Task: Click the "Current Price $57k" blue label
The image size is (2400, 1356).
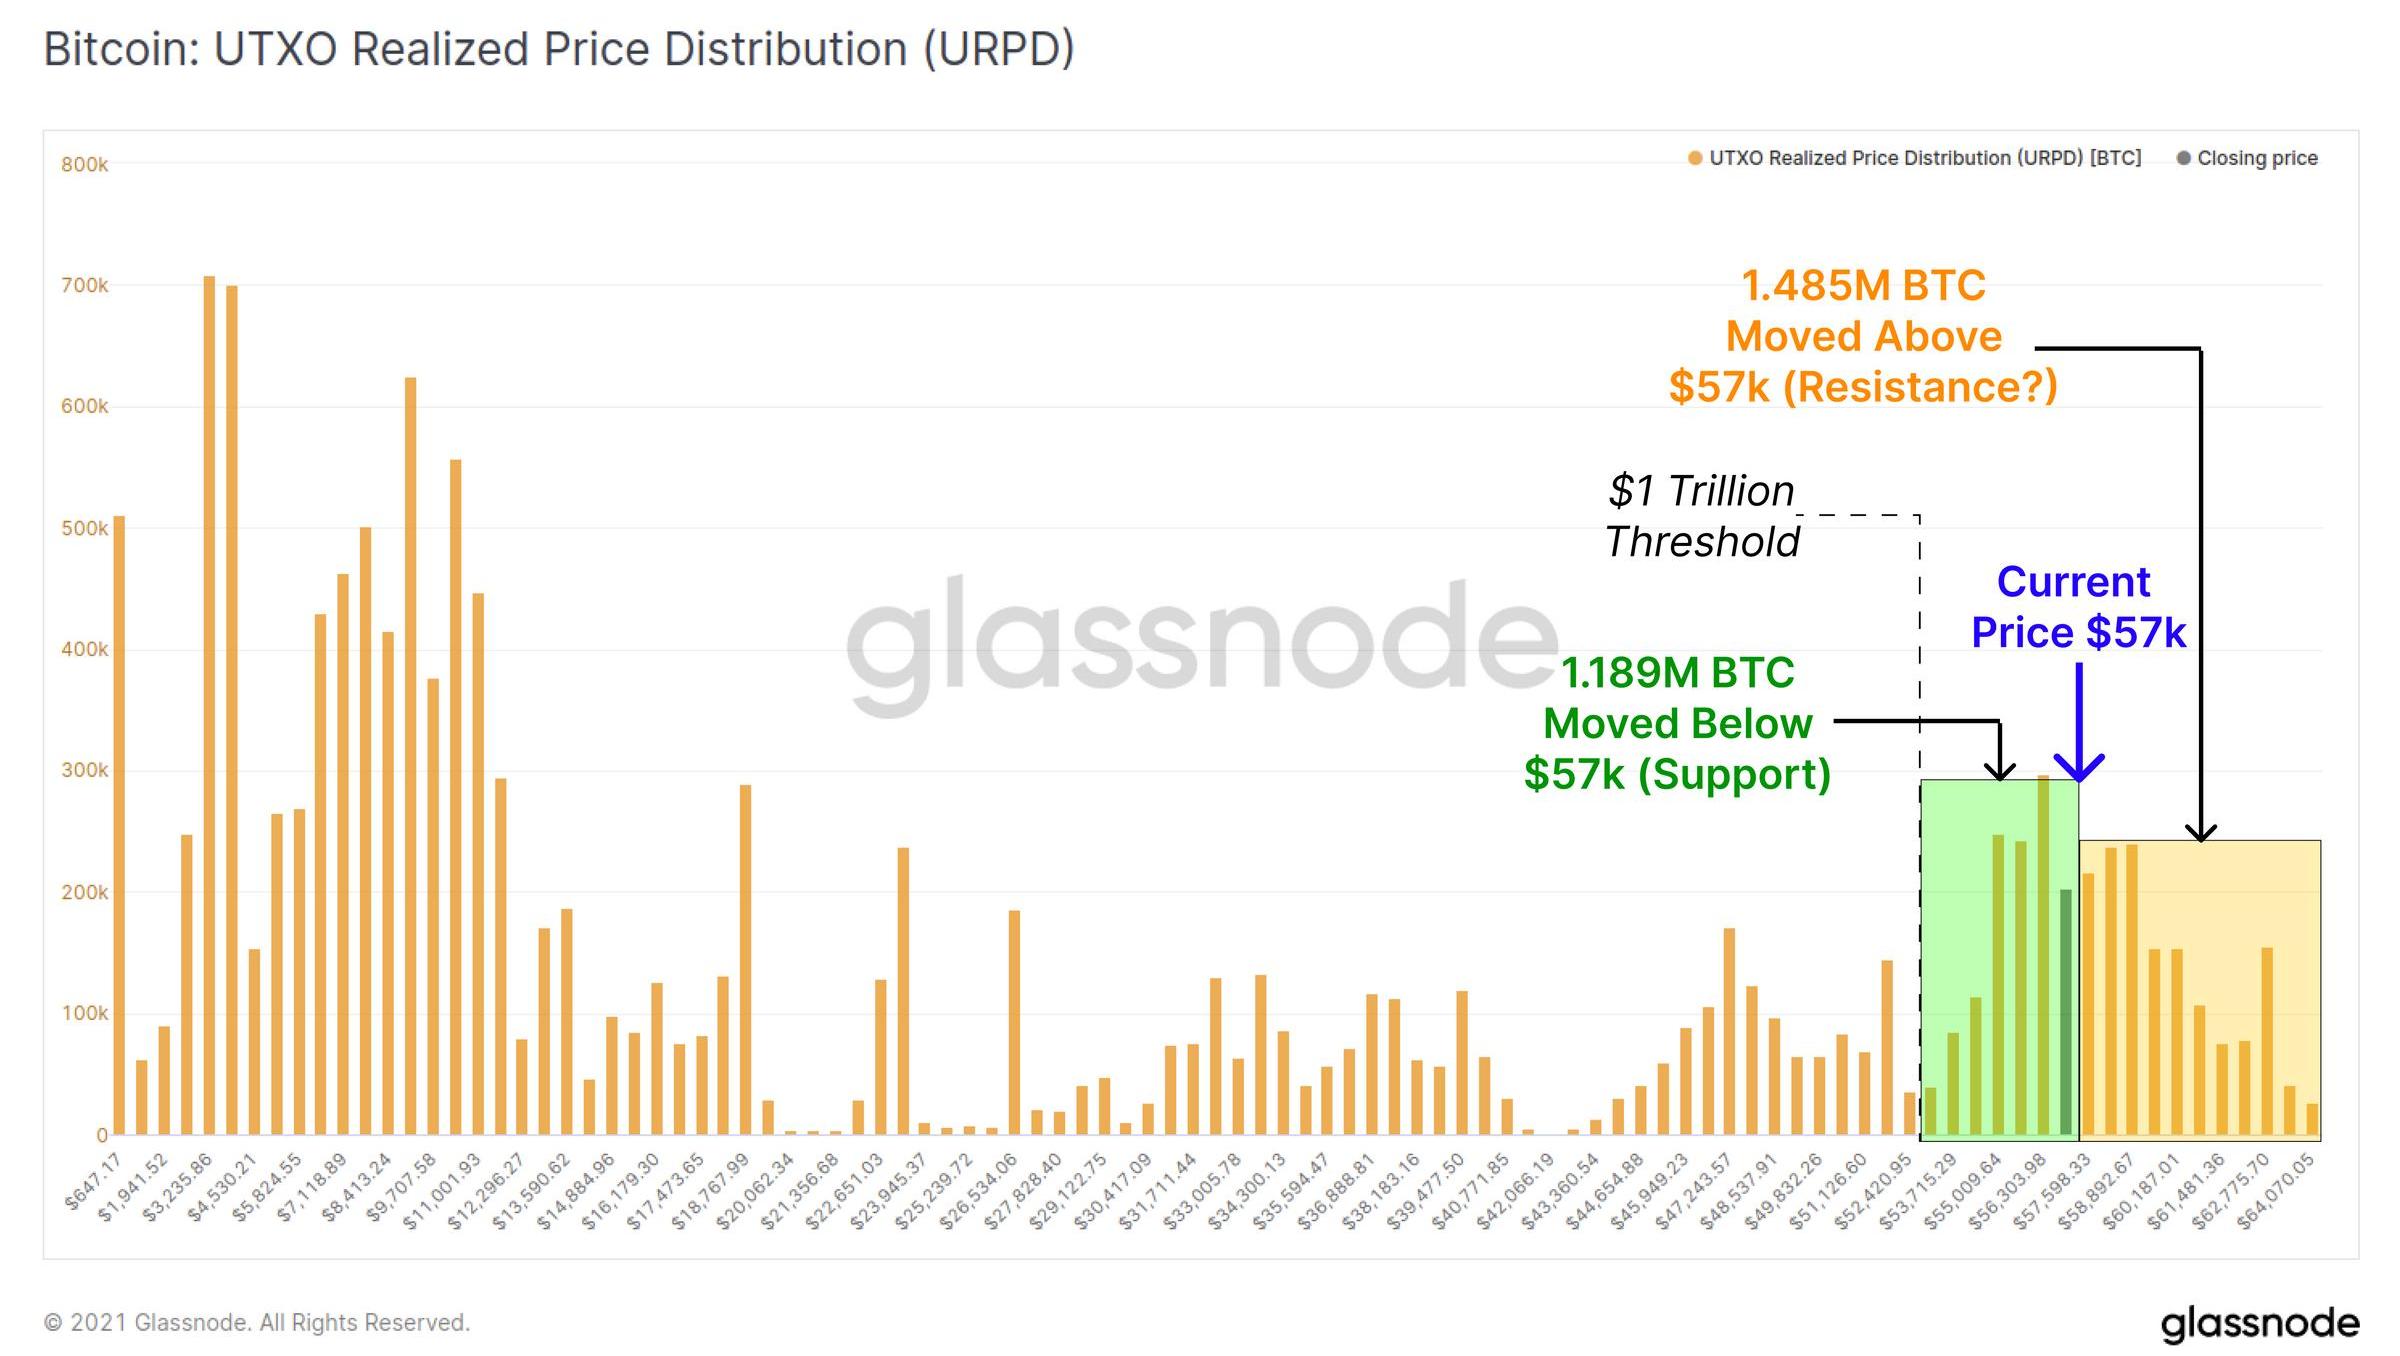Action: 2078,607
